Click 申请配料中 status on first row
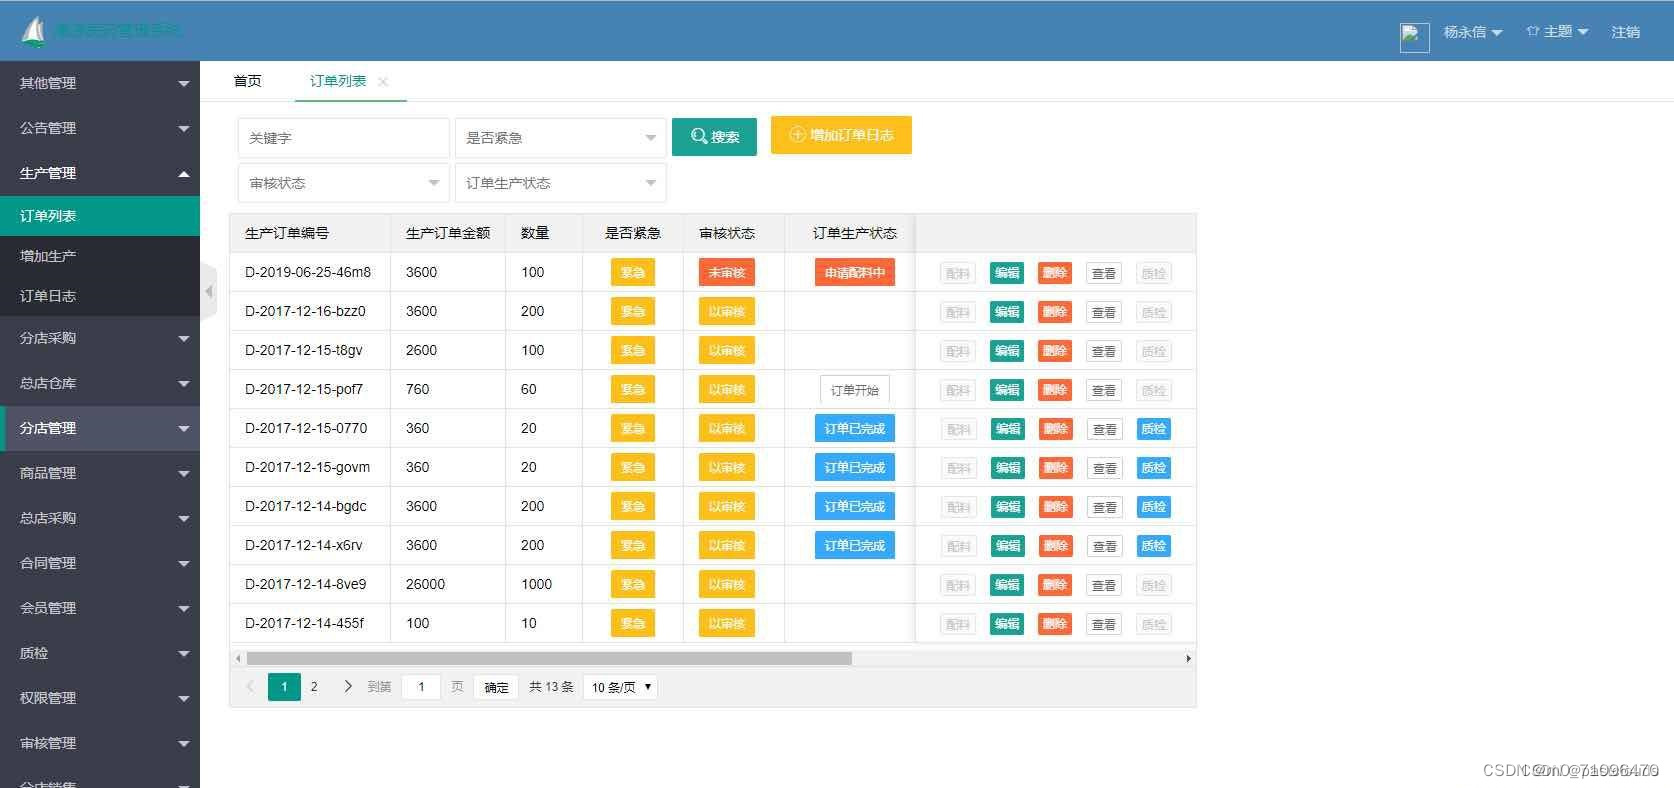The width and height of the screenshot is (1674, 788). tap(854, 272)
